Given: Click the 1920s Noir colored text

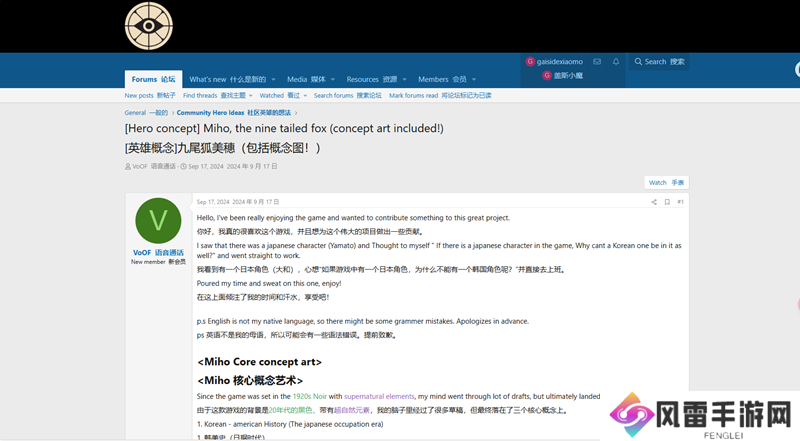Looking at the screenshot, I should pyautogui.click(x=310, y=396).
